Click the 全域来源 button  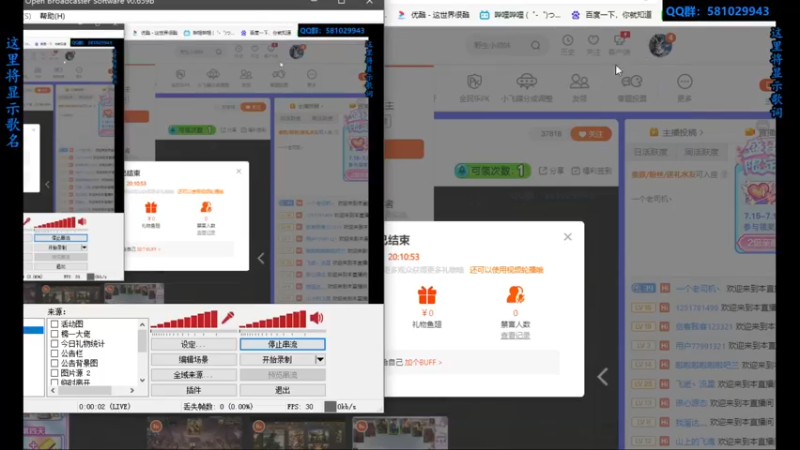tap(194, 375)
